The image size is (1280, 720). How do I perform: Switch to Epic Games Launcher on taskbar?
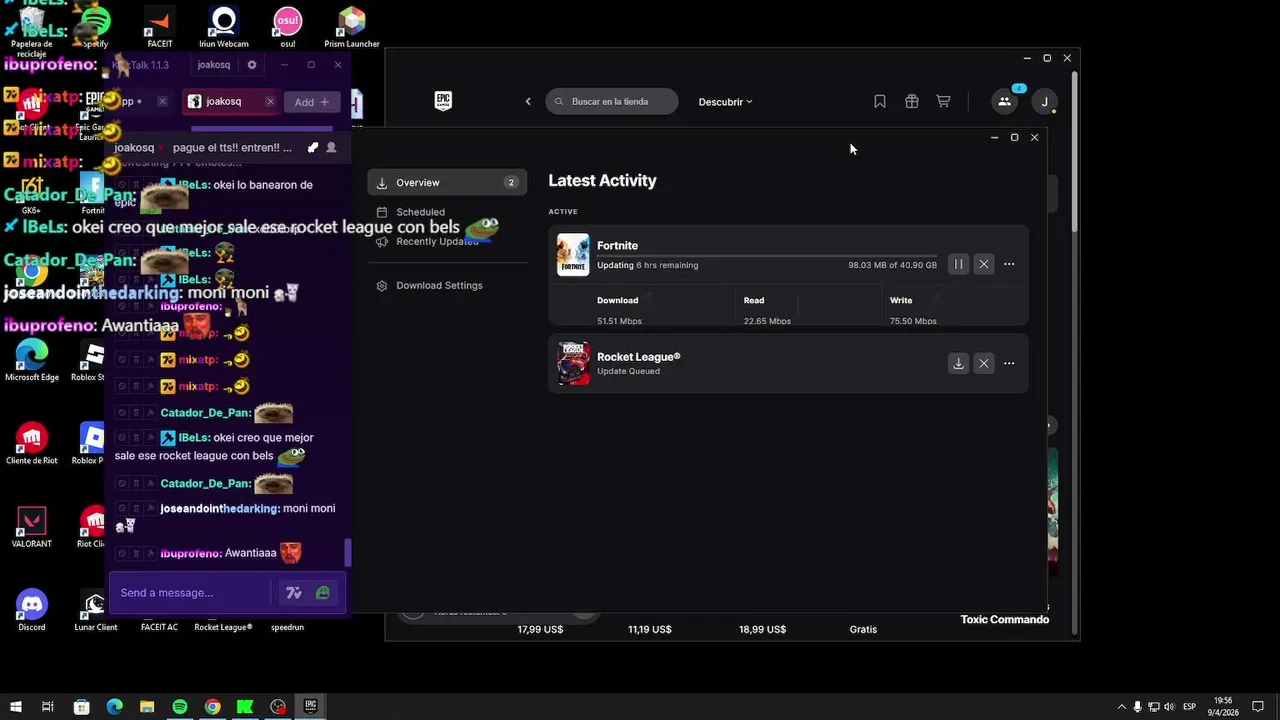311,707
